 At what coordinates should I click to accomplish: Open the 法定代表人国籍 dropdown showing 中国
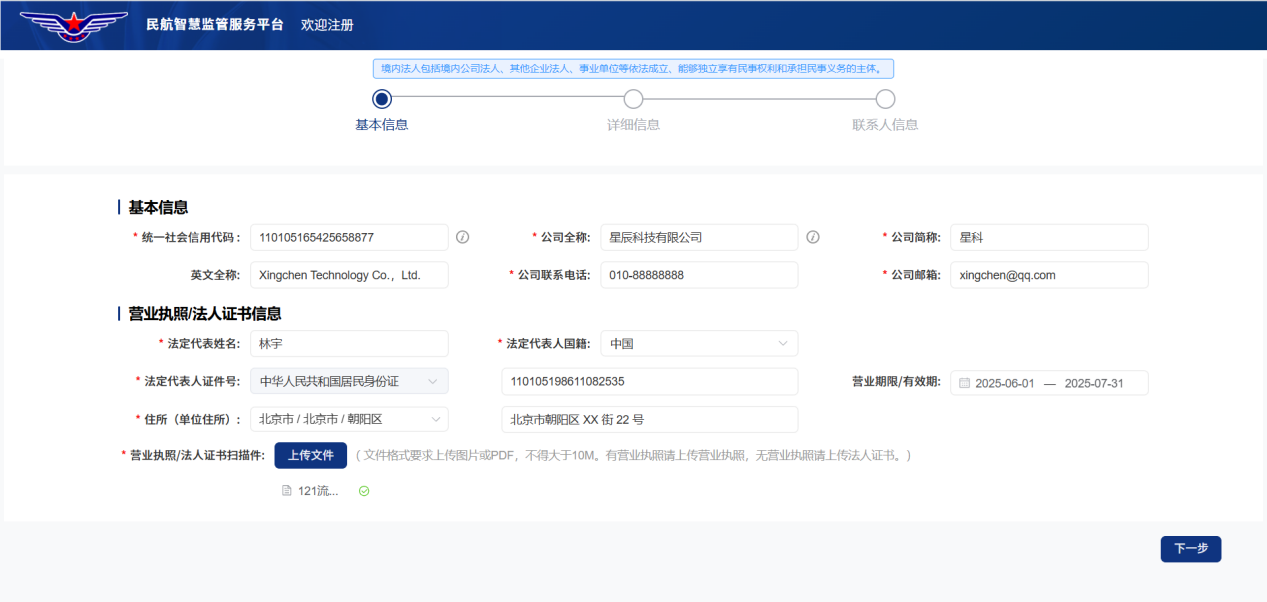point(699,343)
